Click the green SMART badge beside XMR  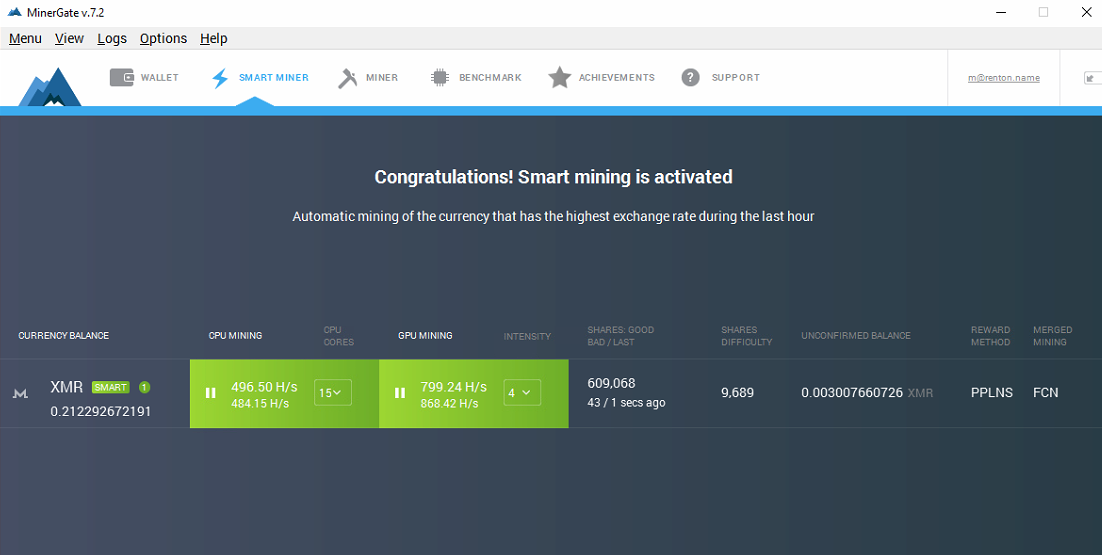[110, 387]
